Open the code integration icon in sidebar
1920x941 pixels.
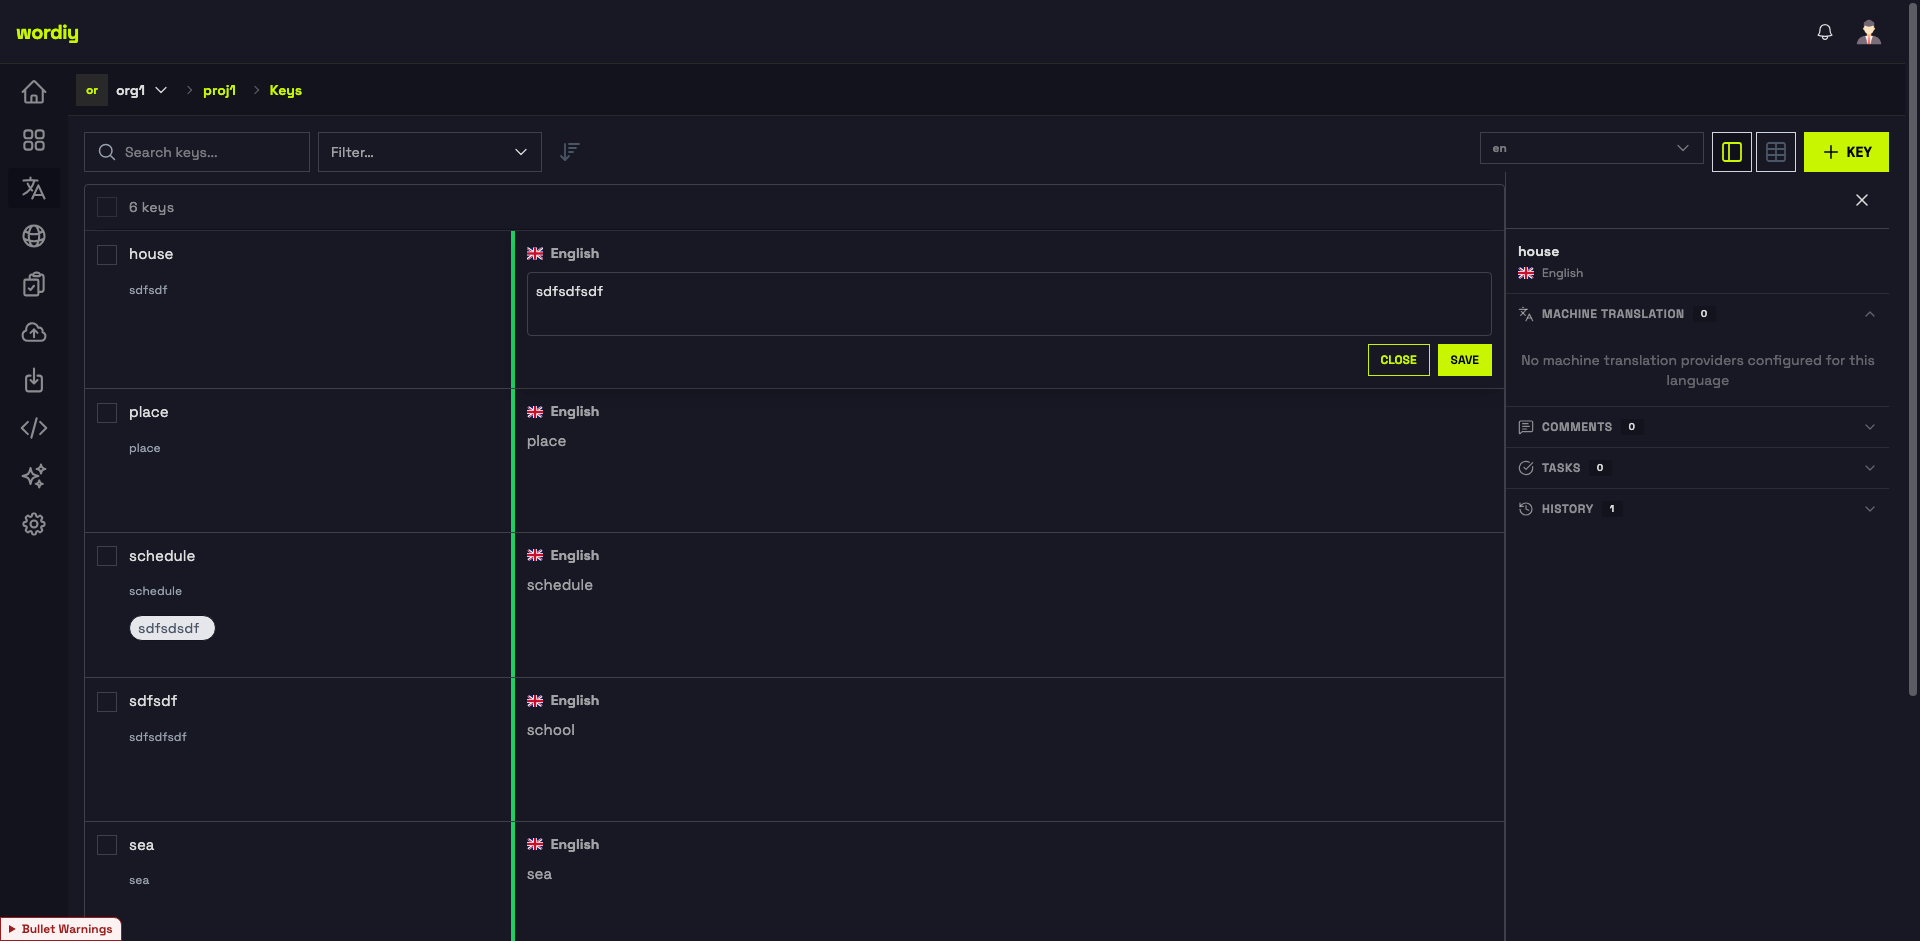click(34, 428)
